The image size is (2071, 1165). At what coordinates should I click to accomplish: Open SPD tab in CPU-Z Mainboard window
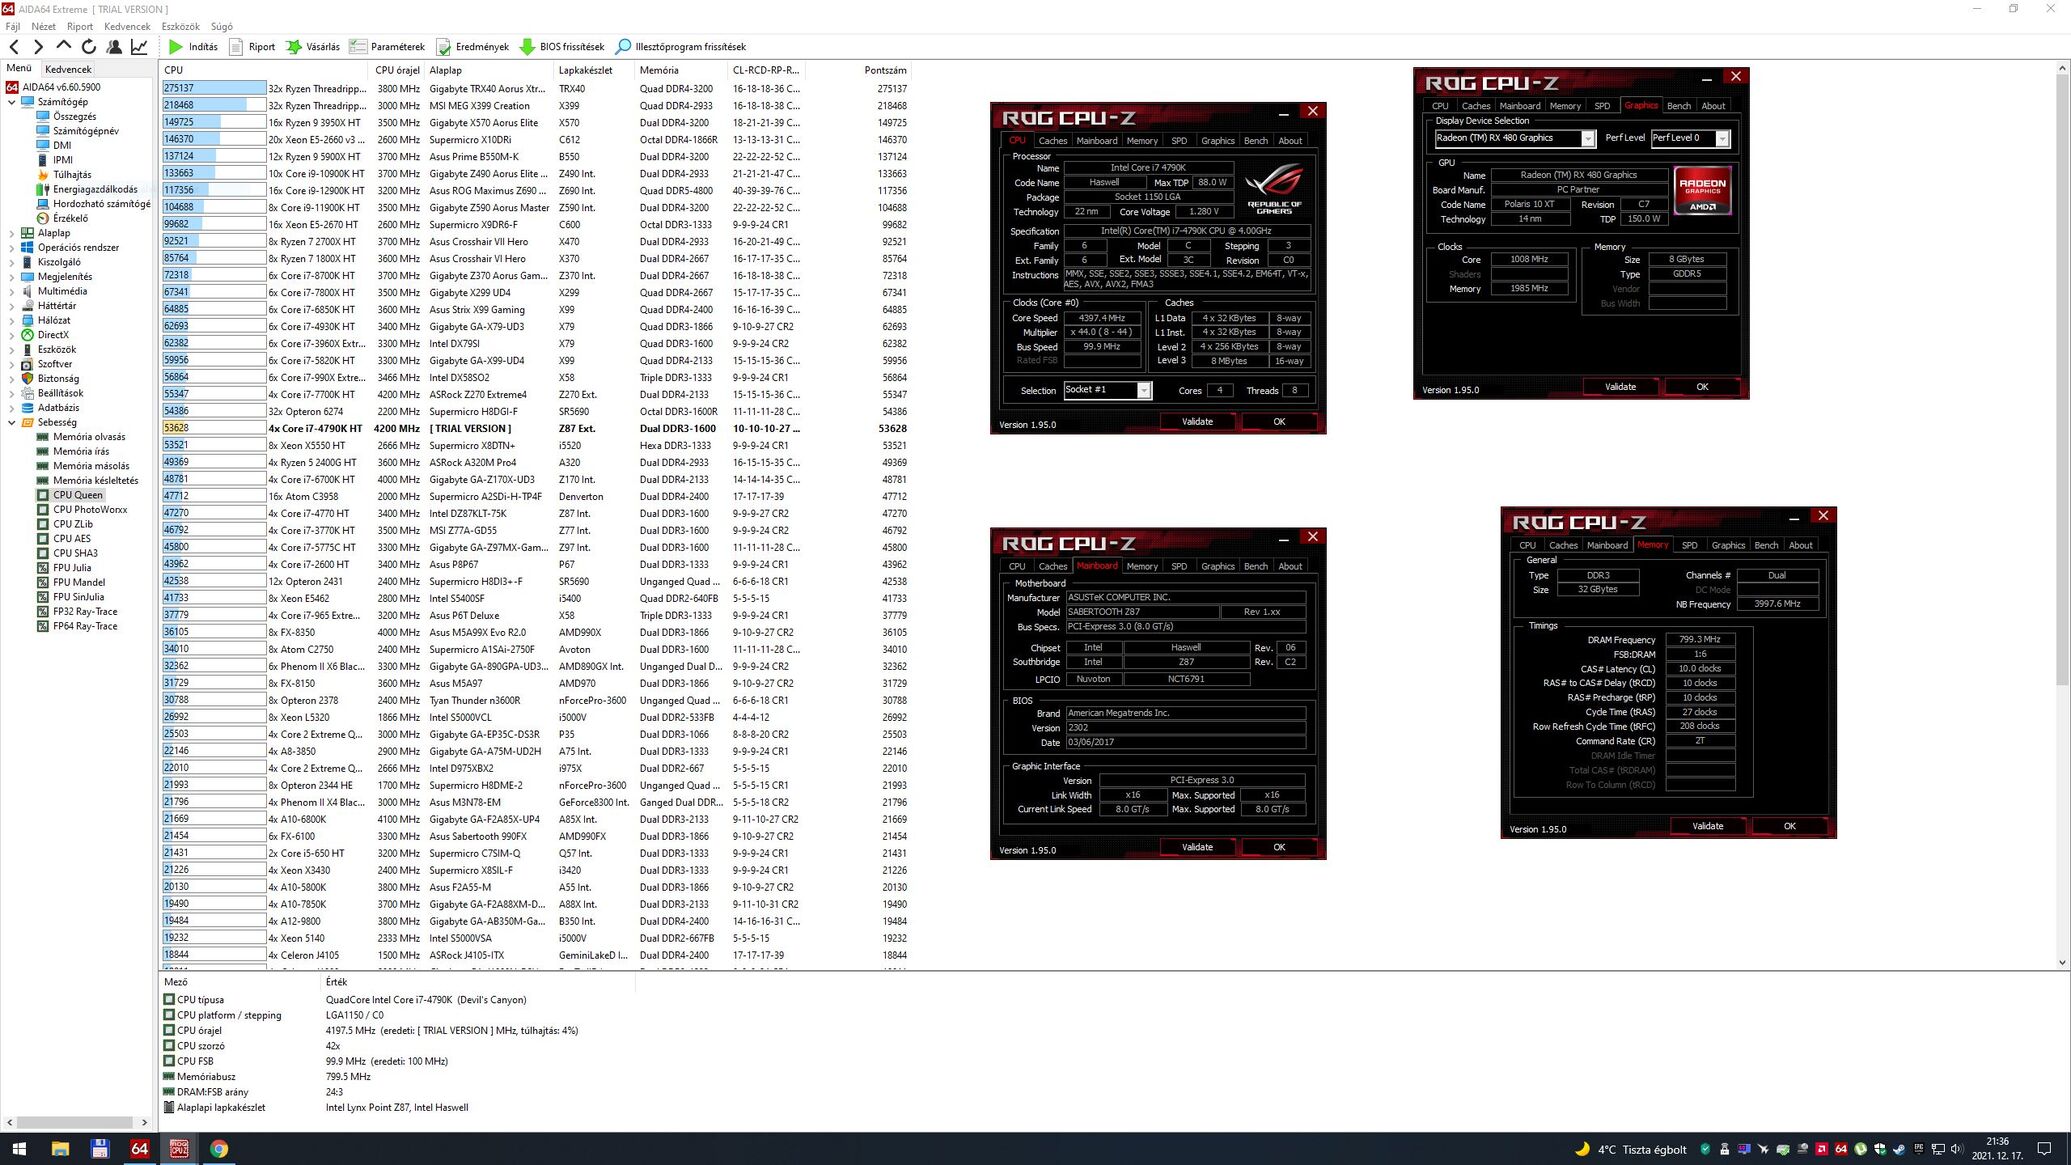coord(1179,566)
